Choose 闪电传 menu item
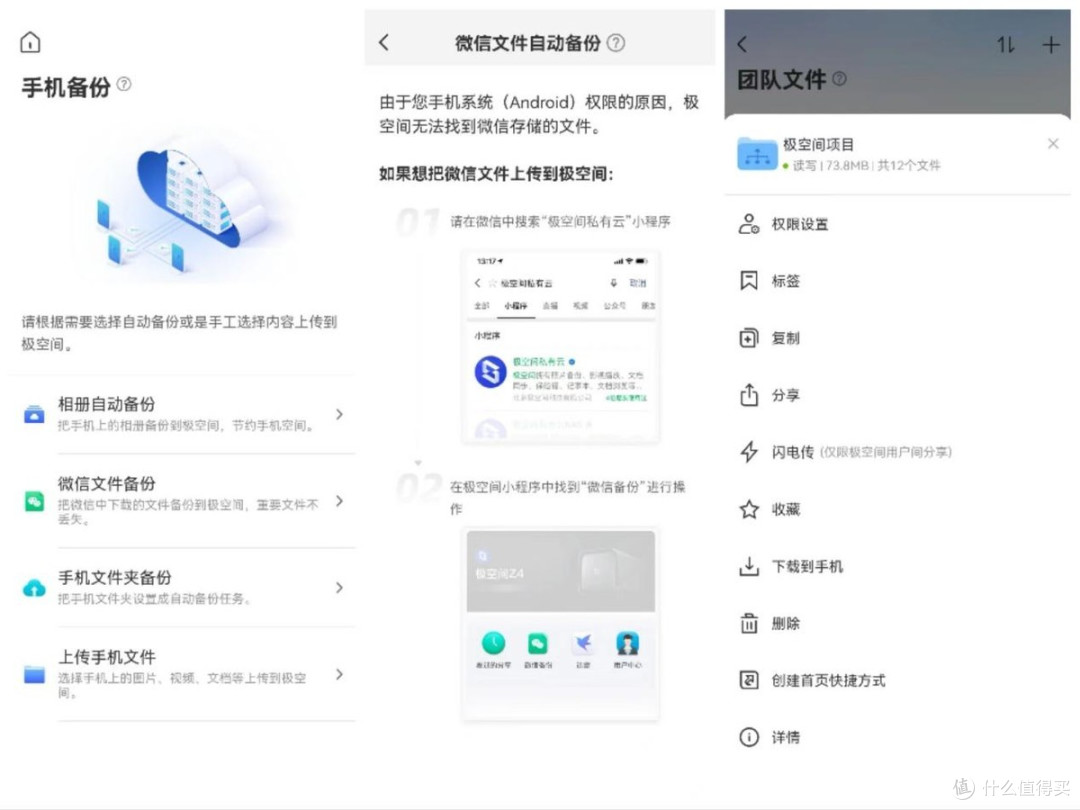1080x810 pixels. coord(897,452)
